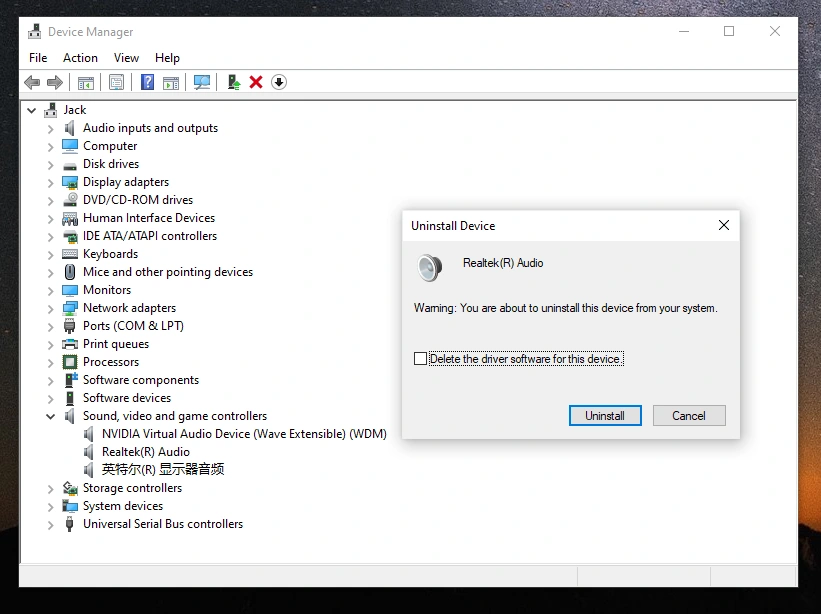Expand Audio inputs and outputs
821x614 pixels.
(x=50, y=129)
